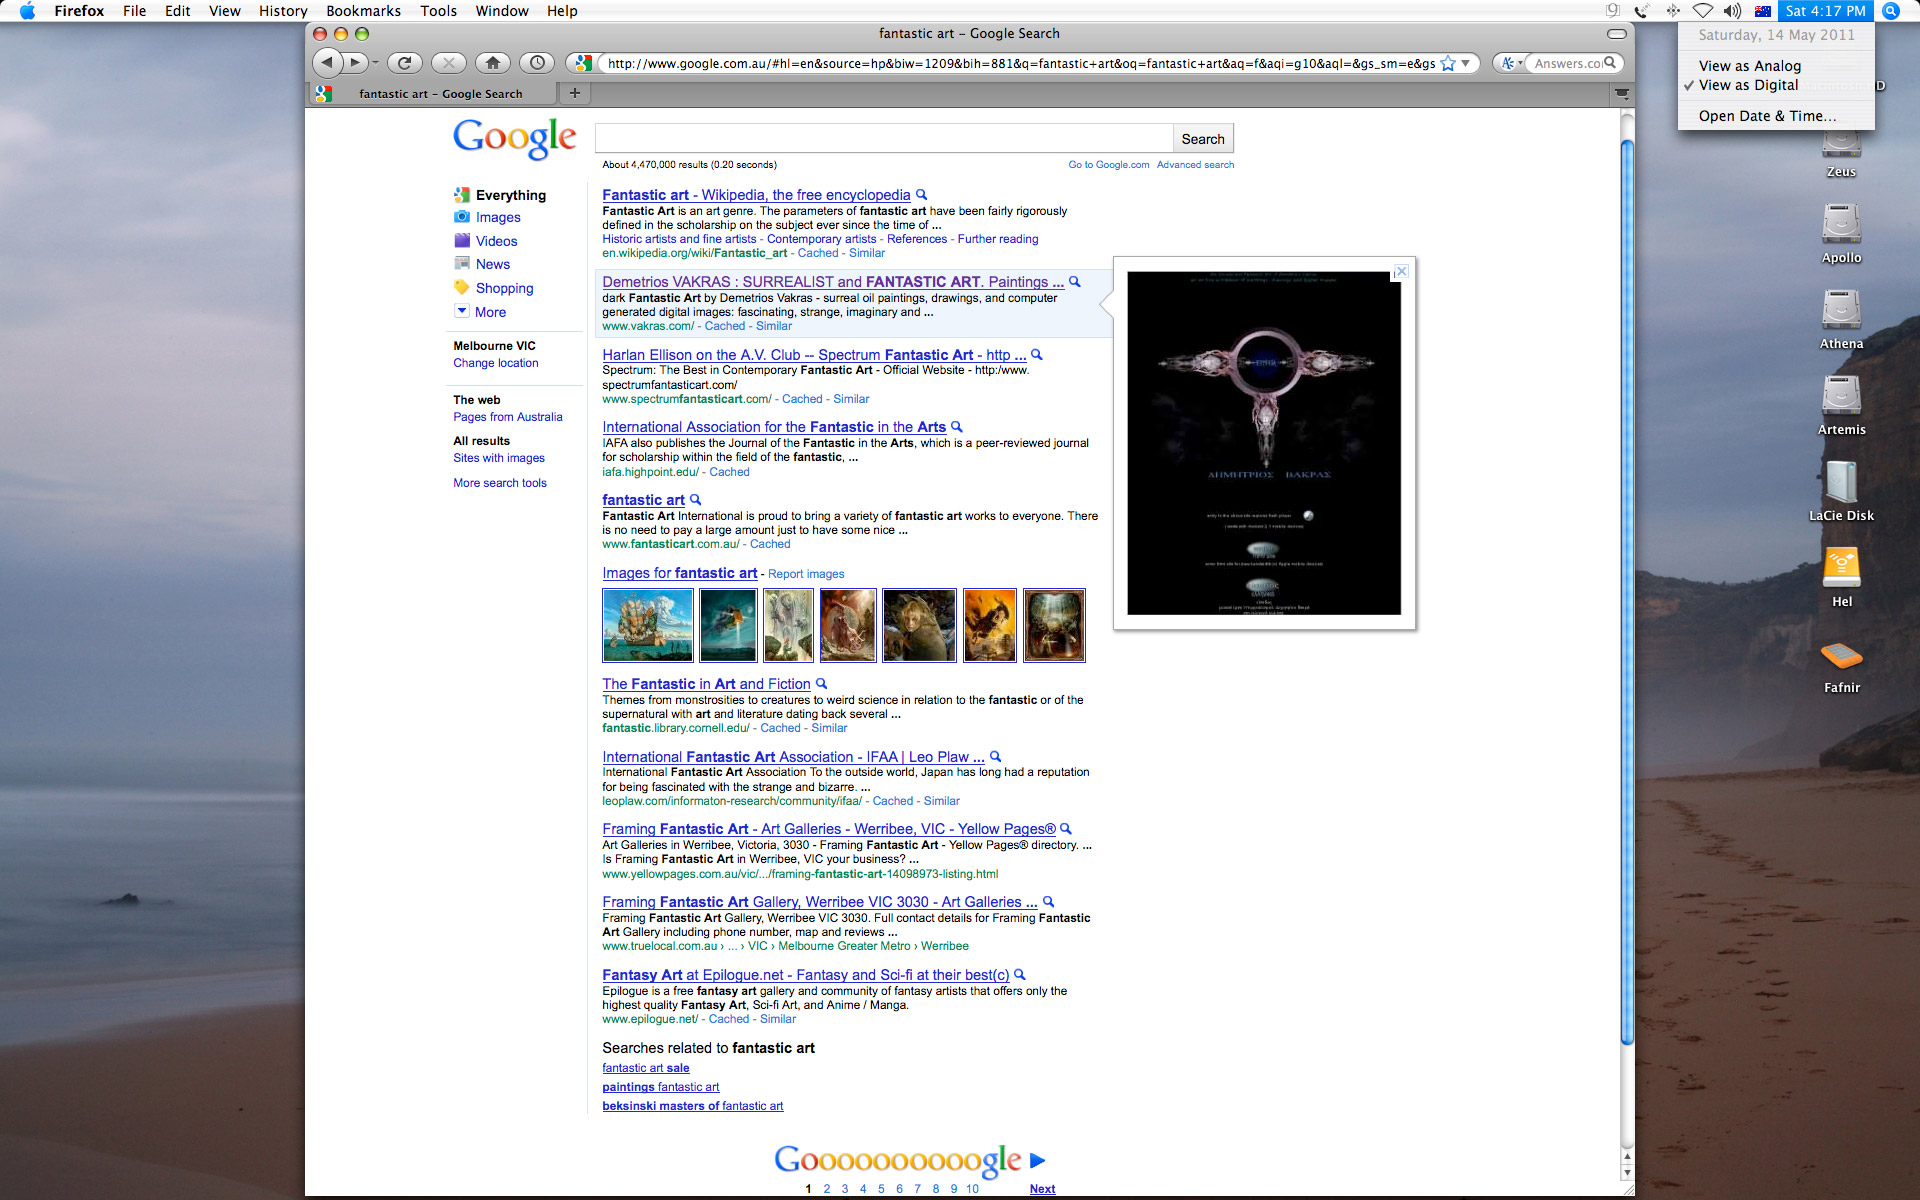This screenshot has height=1200, width=1920.
Task: Bookmark this page with the star icon
Action: click(1447, 63)
